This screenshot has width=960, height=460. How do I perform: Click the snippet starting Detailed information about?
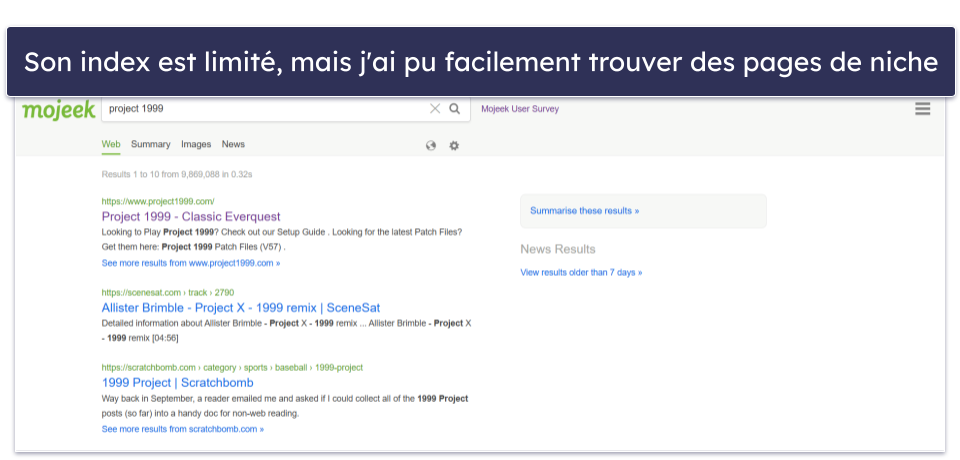click(287, 330)
